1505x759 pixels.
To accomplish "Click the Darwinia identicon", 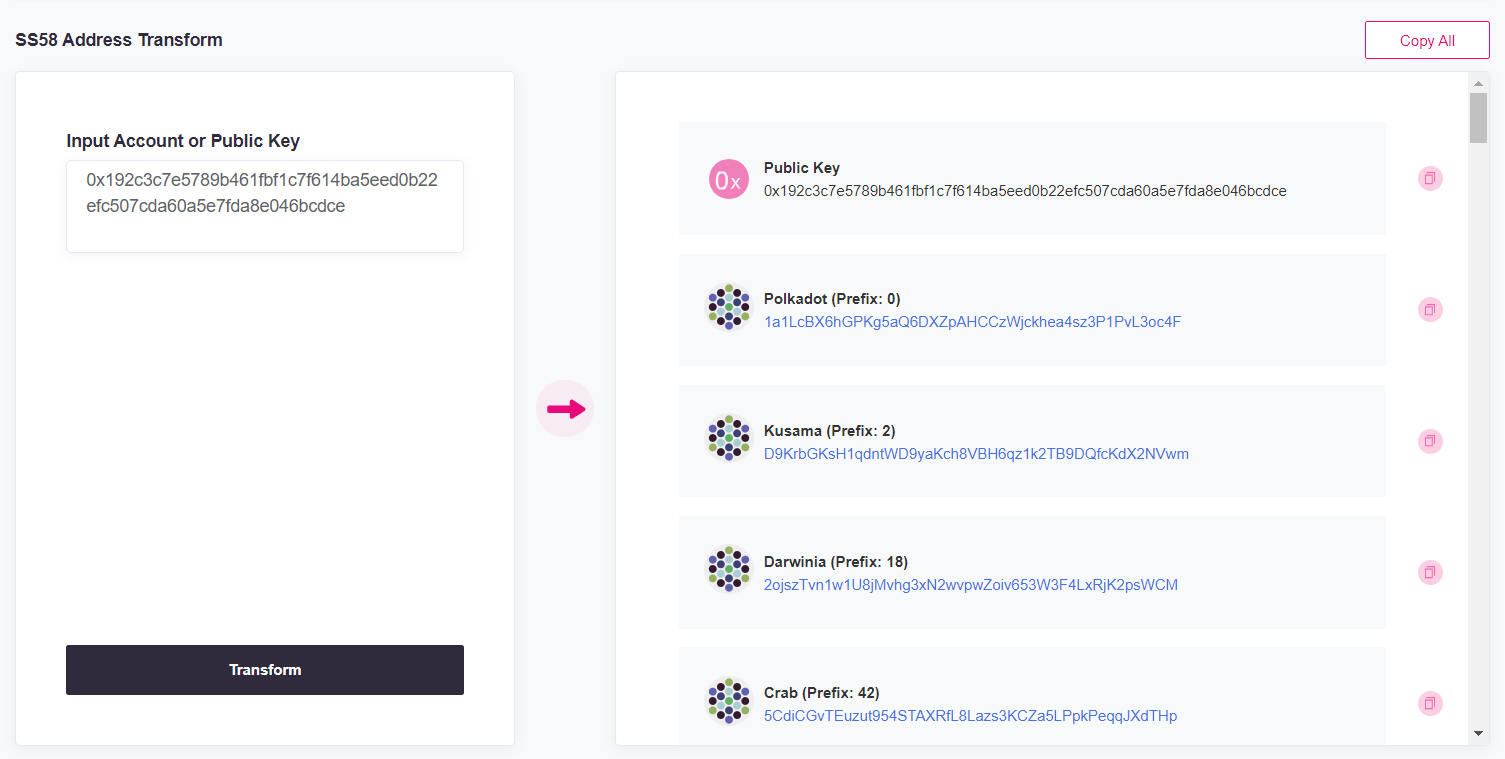I will [729, 569].
